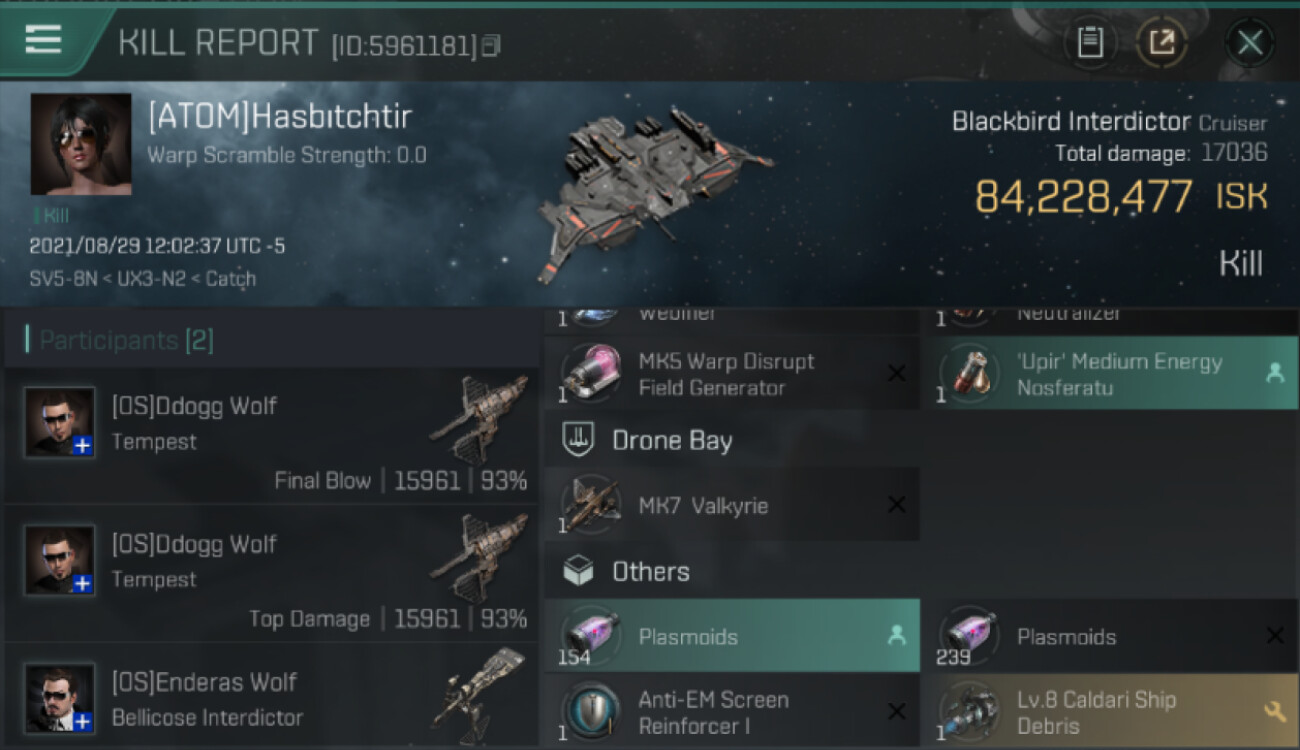Click the 239 Plasmoids destroyed item
Viewport: 1300px width, 750px height.
click(x=1110, y=636)
